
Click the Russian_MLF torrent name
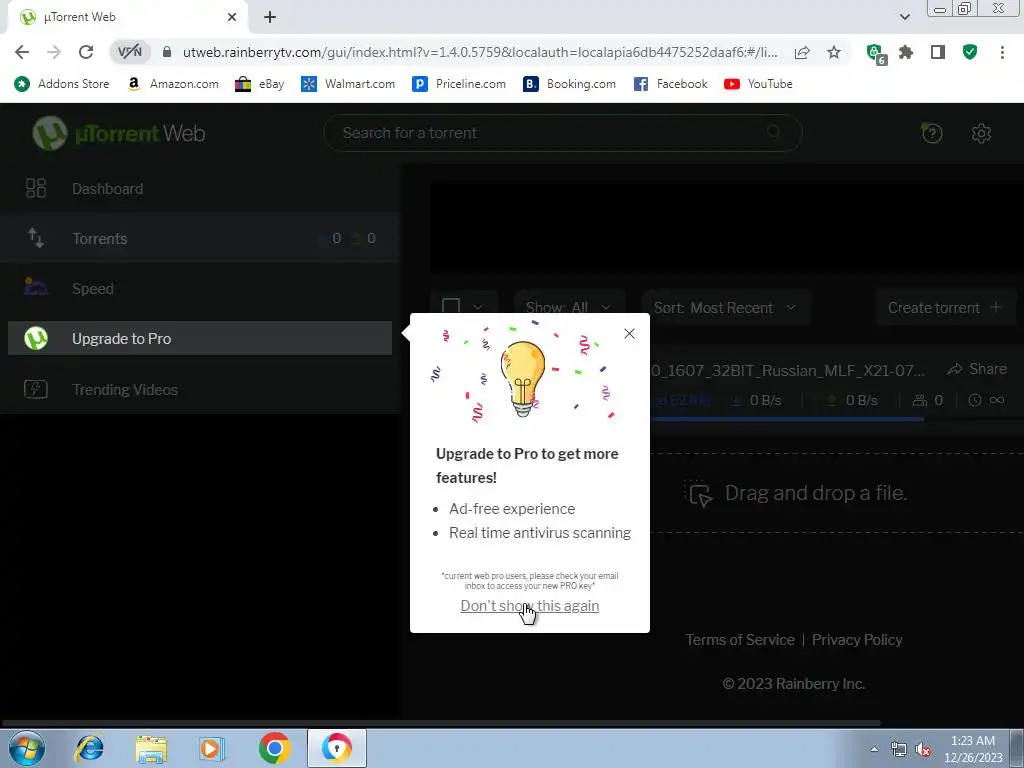tap(788, 370)
